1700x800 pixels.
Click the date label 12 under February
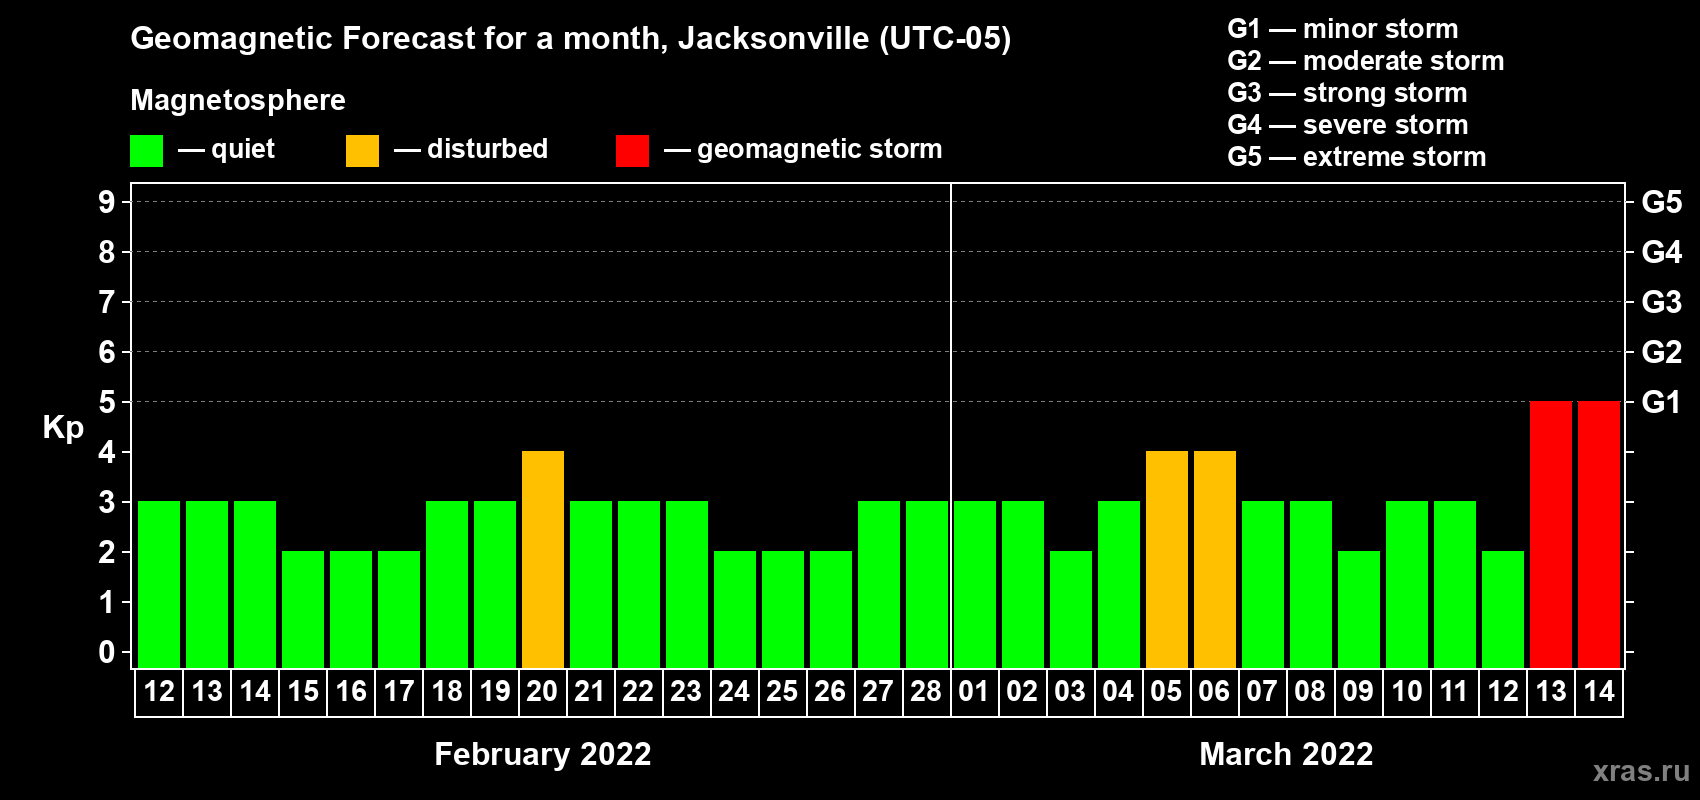pos(159,692)
